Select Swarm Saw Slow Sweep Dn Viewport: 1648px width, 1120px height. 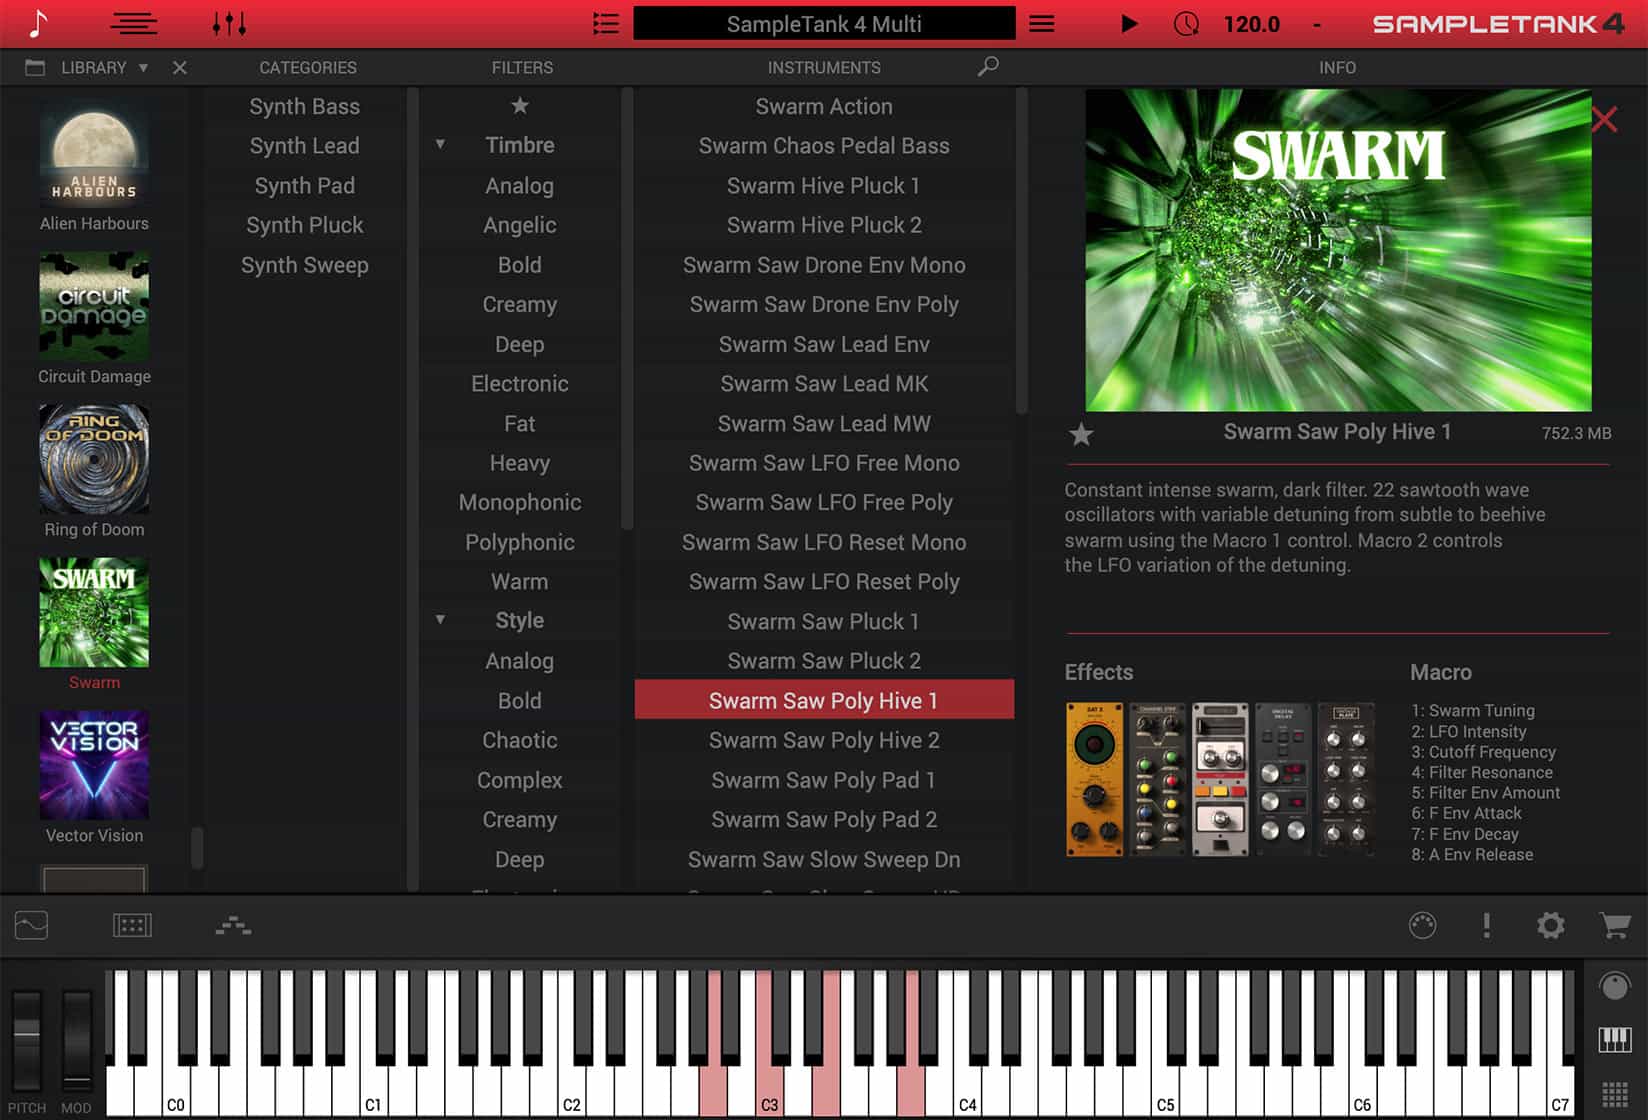tap(824, 859)
